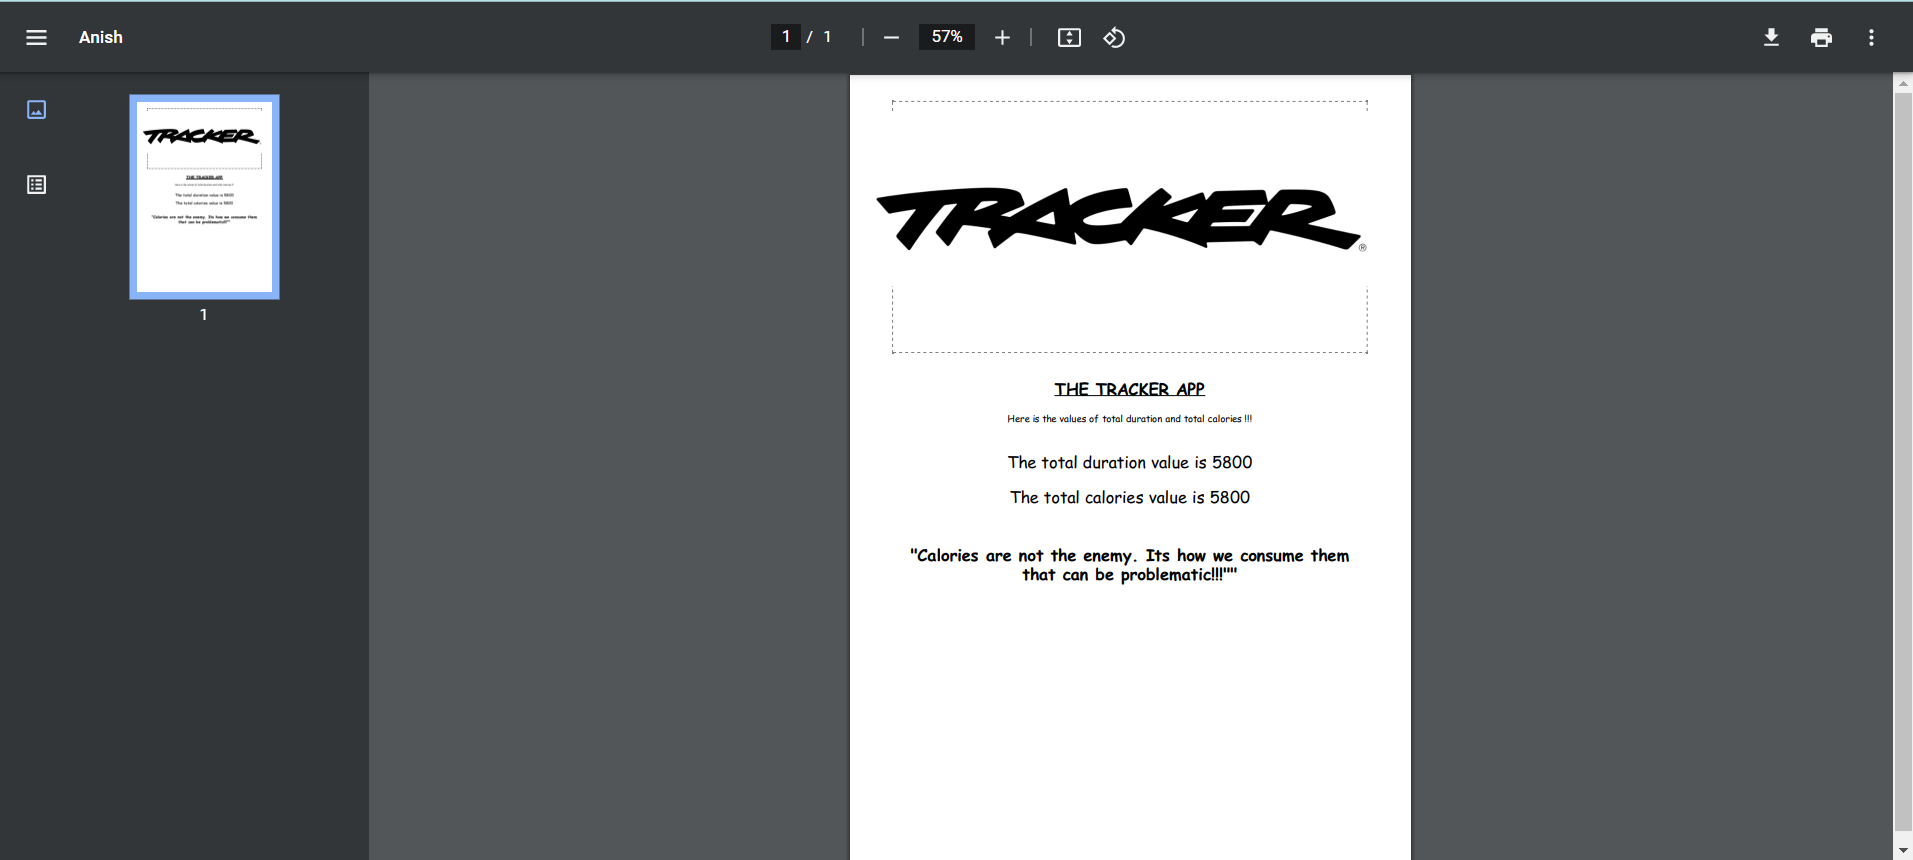Rotate the document counterclockwise
The width and height of the screenshot is (1913, 860).
tap(1114, 37)
